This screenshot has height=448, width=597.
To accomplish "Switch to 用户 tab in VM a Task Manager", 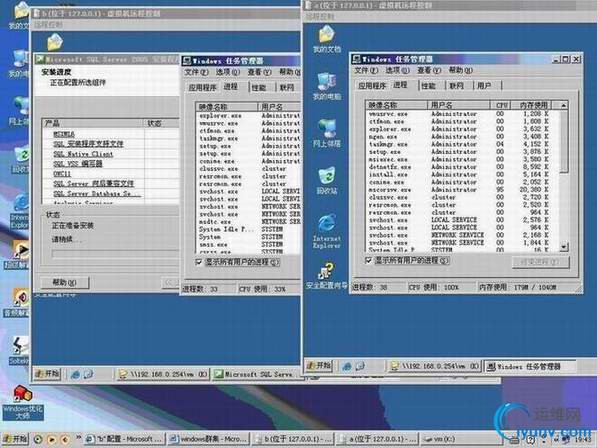I will (484, 86).
